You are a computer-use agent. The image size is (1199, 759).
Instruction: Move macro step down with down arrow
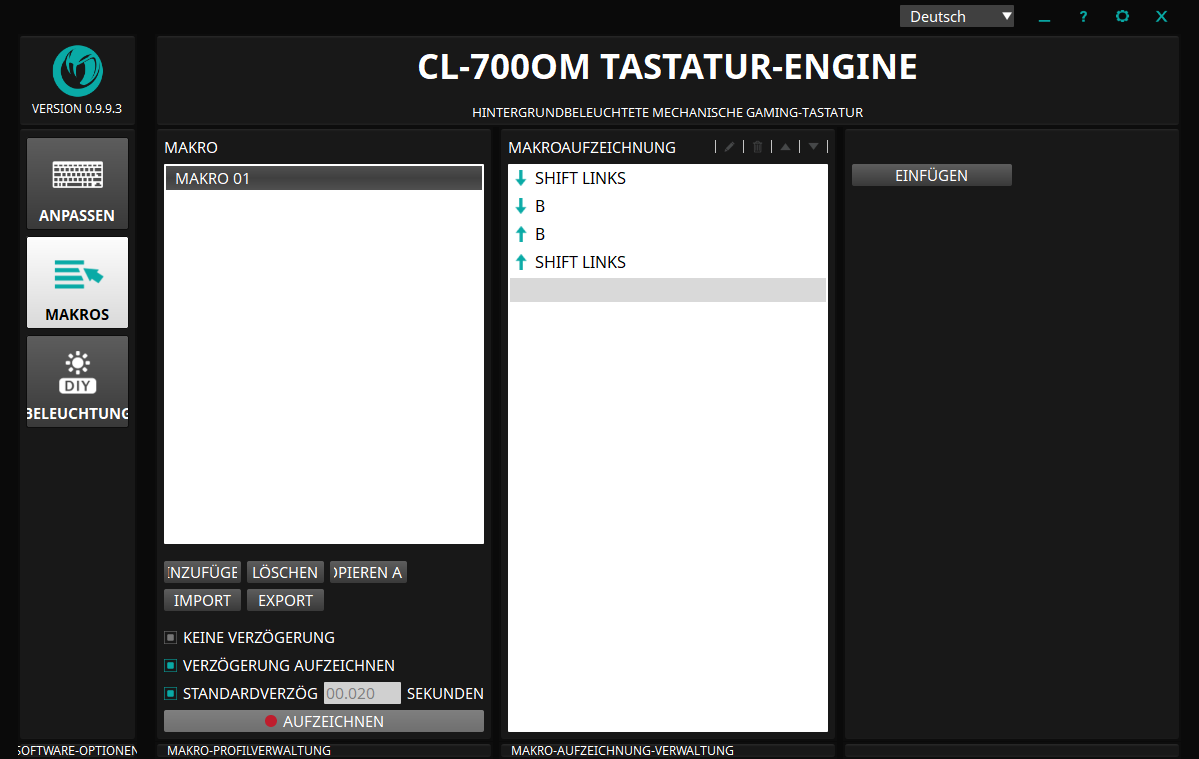[813, 147]
